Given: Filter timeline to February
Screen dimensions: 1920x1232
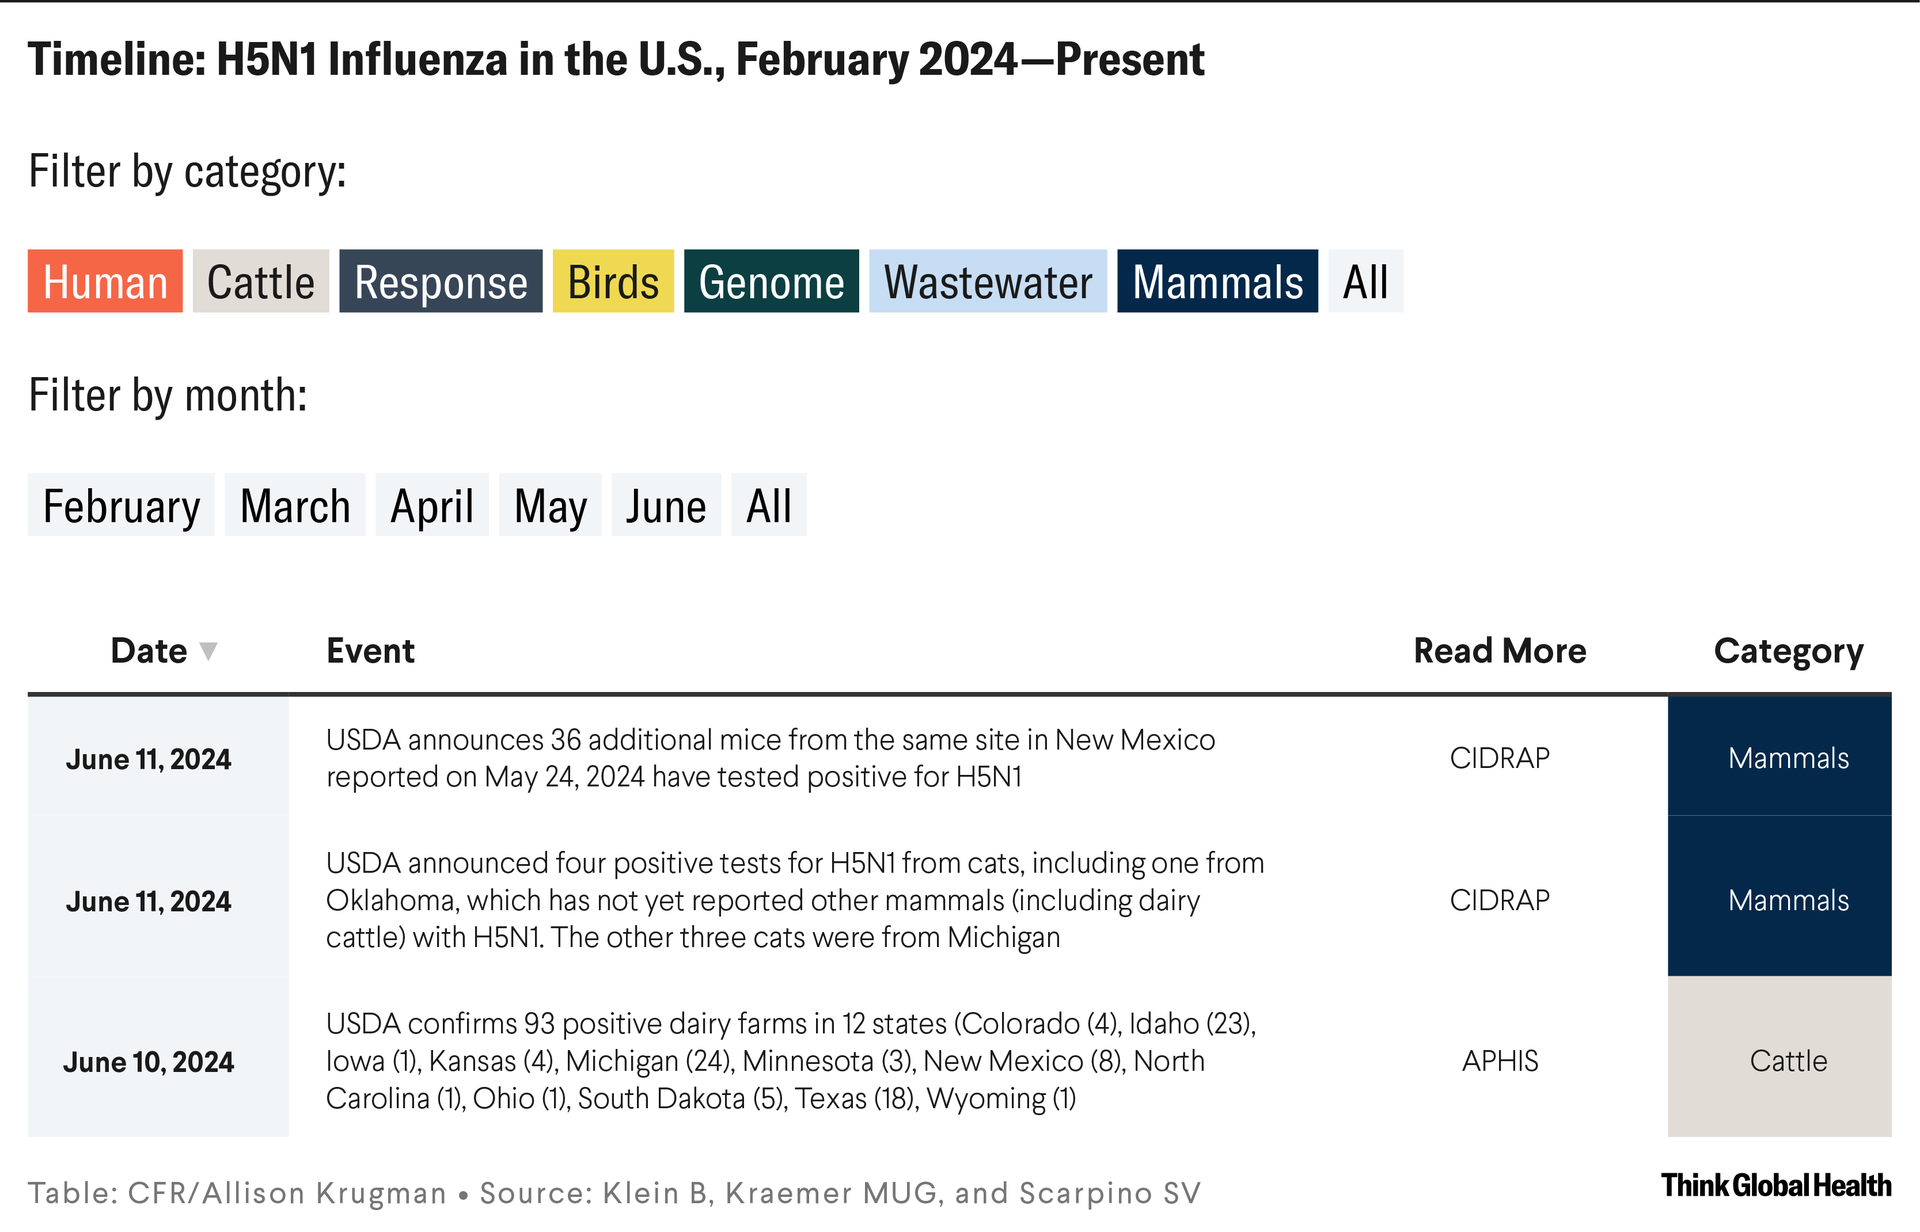Looking at the screenshot, I should 121,506.
